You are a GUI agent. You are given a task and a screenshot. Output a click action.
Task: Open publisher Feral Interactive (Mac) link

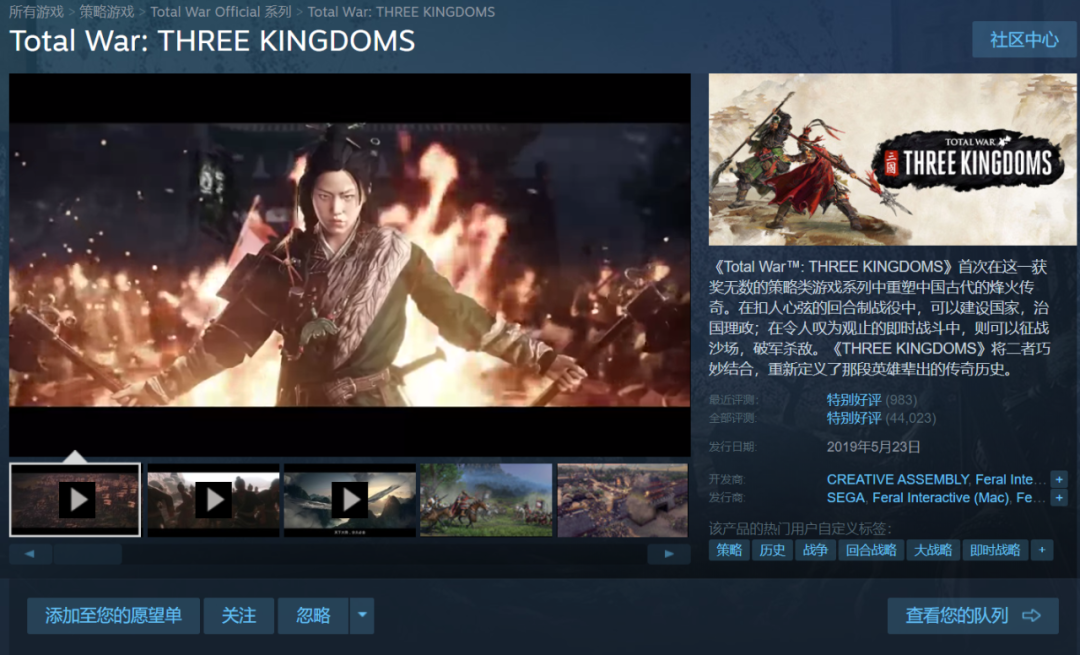(x=940, y=497)
